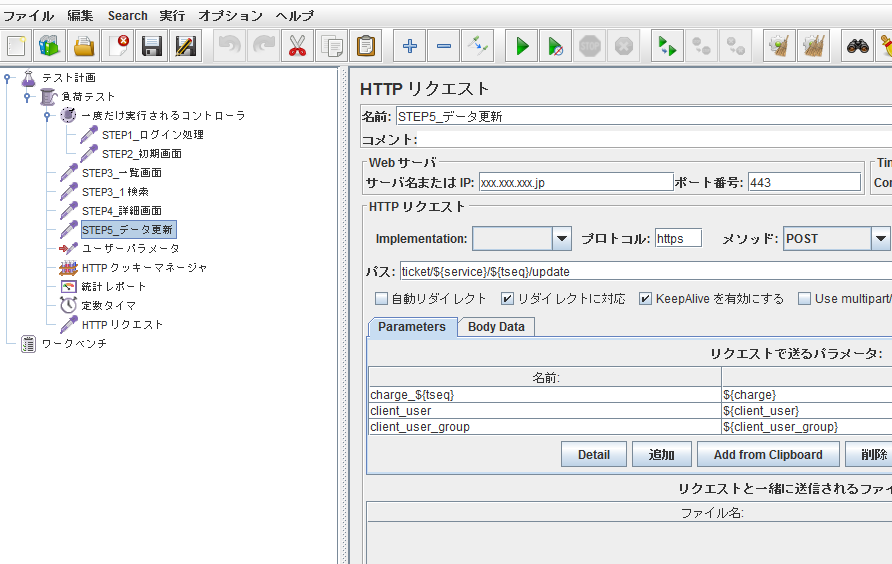The height and width of the screenshot is (564, 892).
Task: Click the サーバ名または IP field
Action: [x=576, y=183]
